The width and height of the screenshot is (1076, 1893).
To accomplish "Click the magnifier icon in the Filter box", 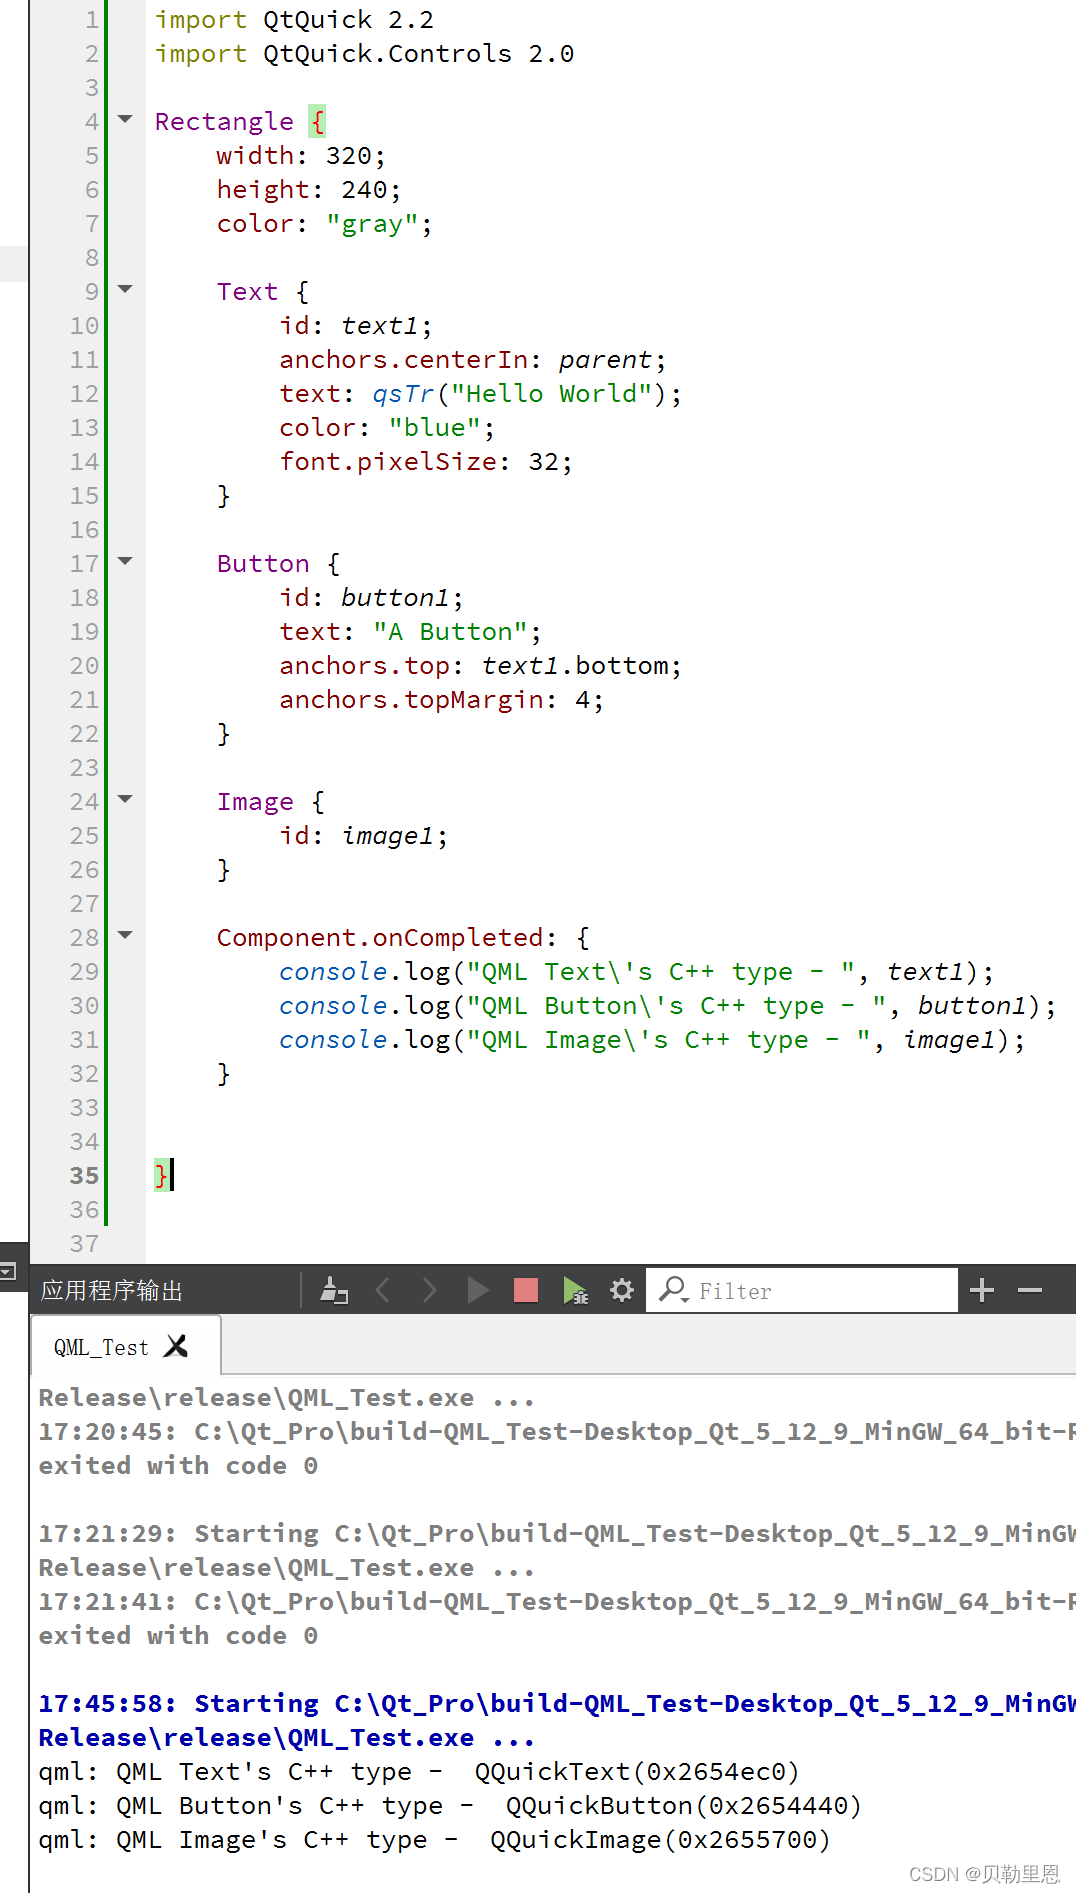I will [673, 1290].
